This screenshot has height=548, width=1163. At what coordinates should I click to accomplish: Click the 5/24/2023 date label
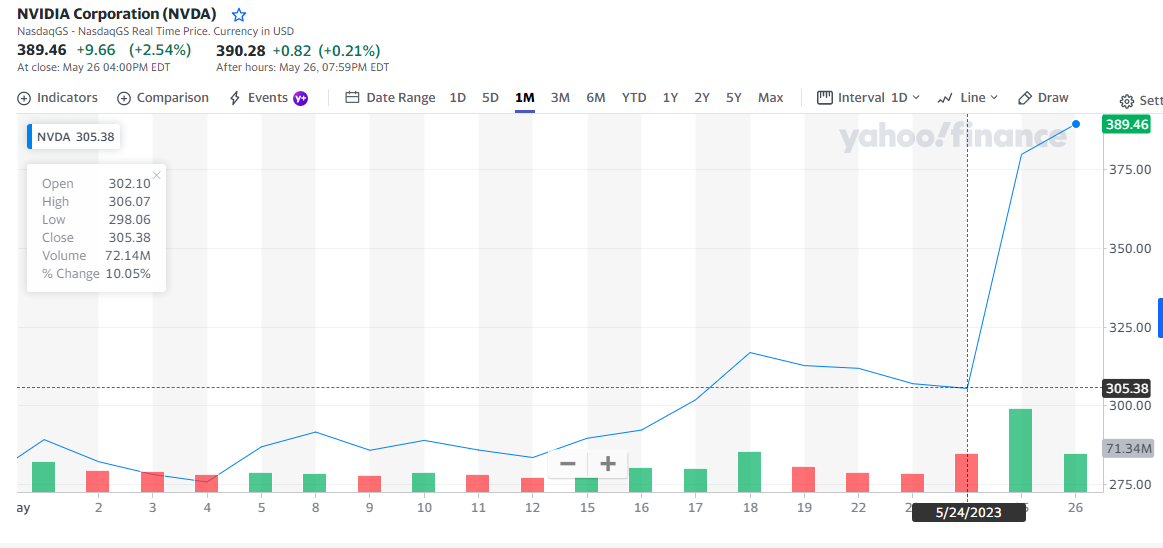pyautogui.click(x=969, y=512)
